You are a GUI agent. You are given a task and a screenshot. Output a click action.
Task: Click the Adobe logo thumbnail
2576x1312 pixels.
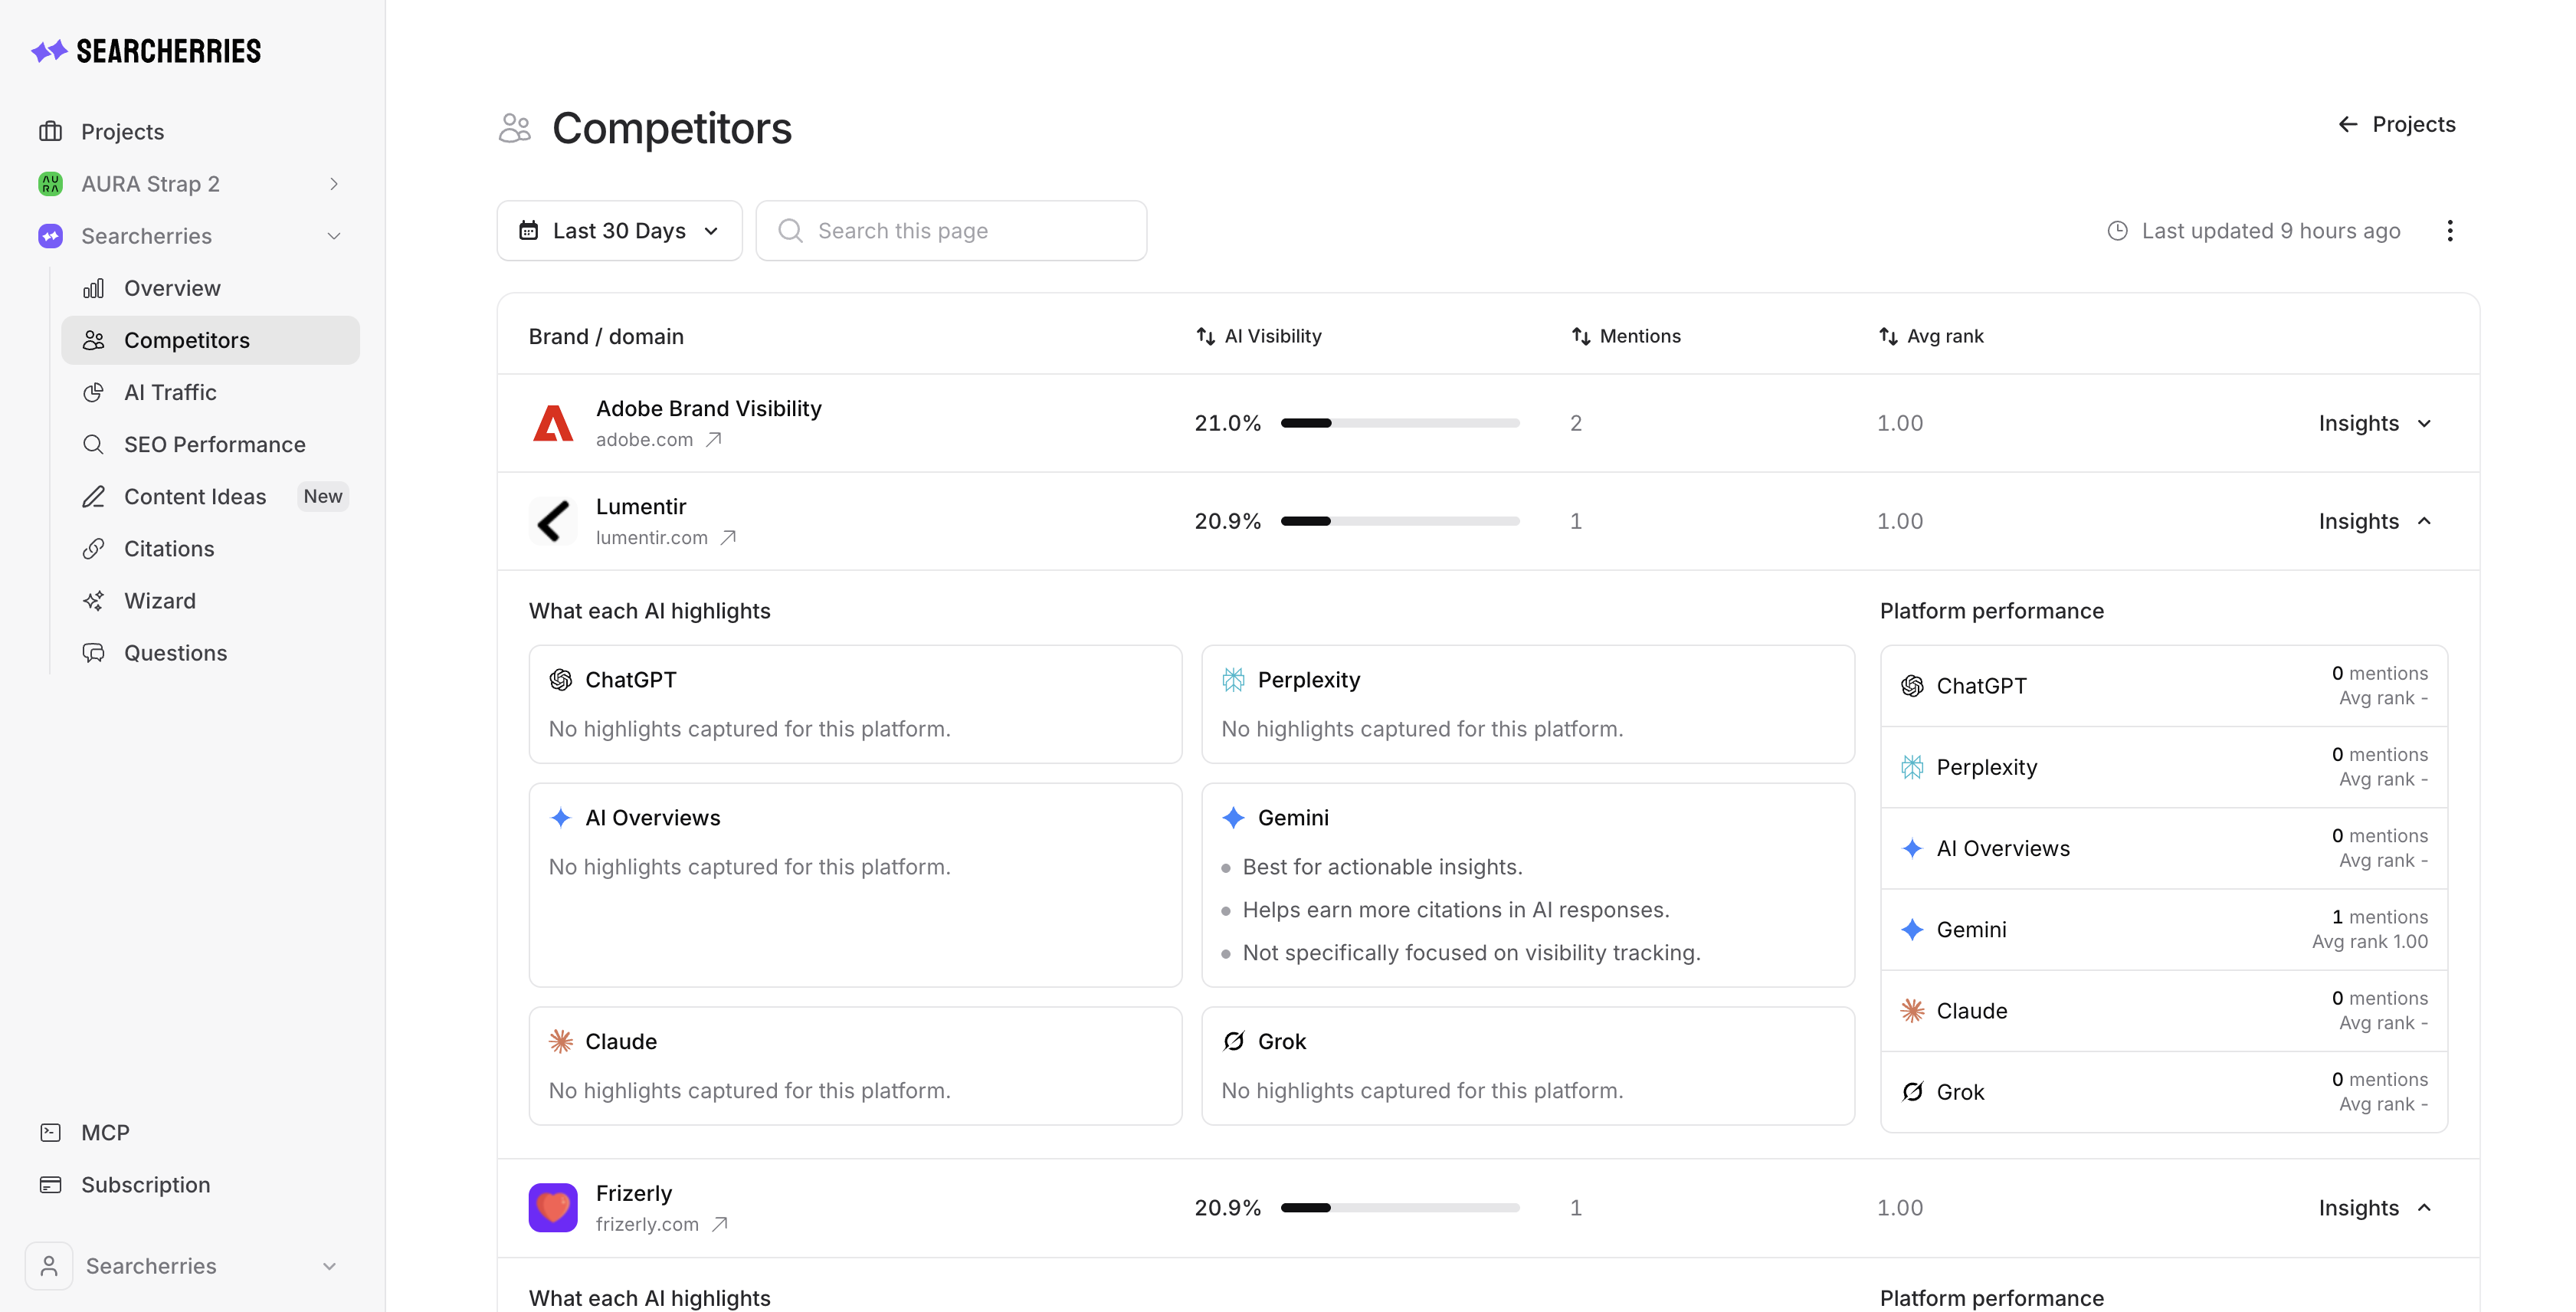pyautogui.click(x=553, y=423)
